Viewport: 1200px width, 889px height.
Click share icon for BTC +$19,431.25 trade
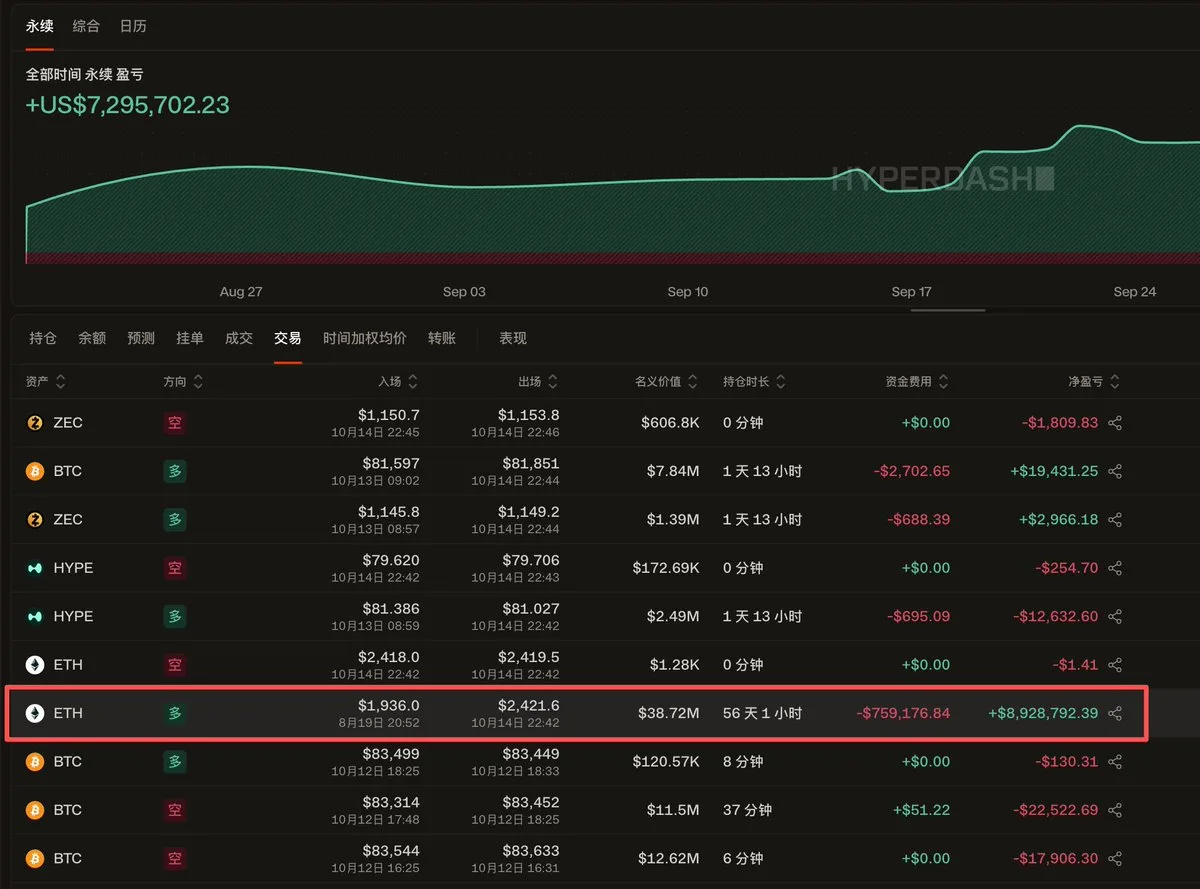(1115, 471)
